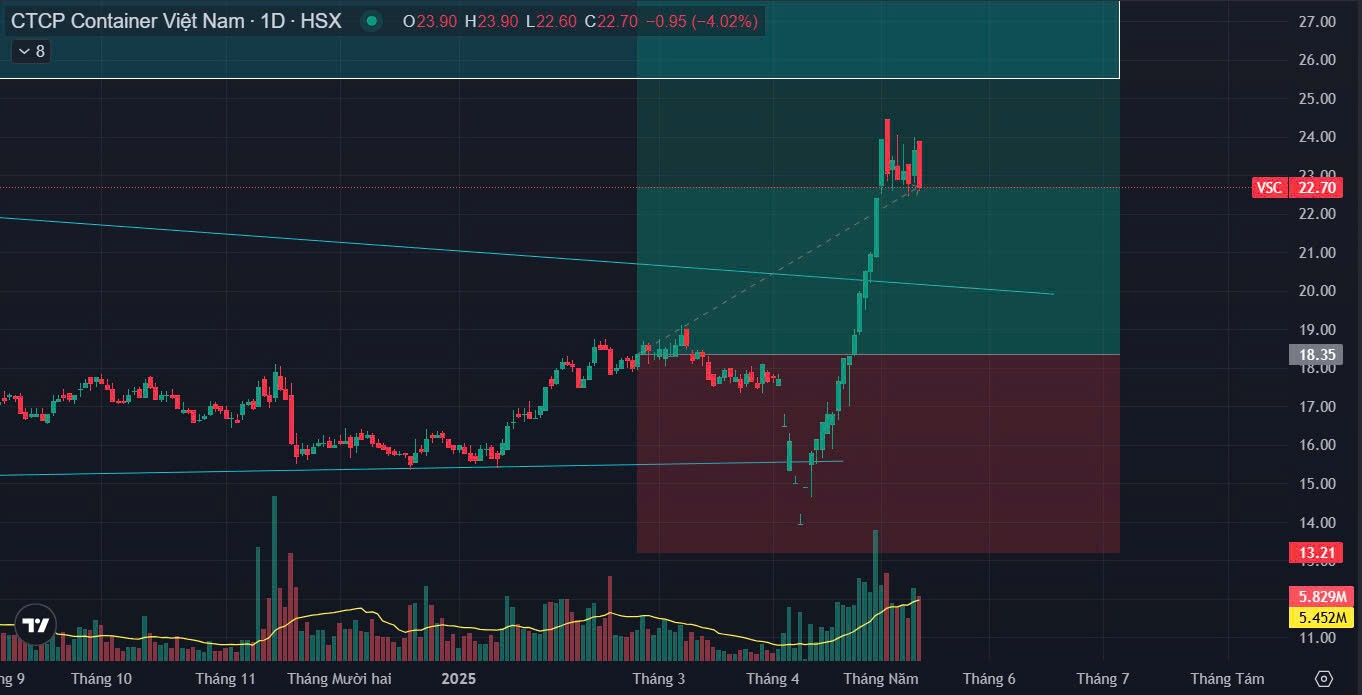Click the Tháng 3 time axis label
This screenshot has width=1362, height=695.
[659, 679]
